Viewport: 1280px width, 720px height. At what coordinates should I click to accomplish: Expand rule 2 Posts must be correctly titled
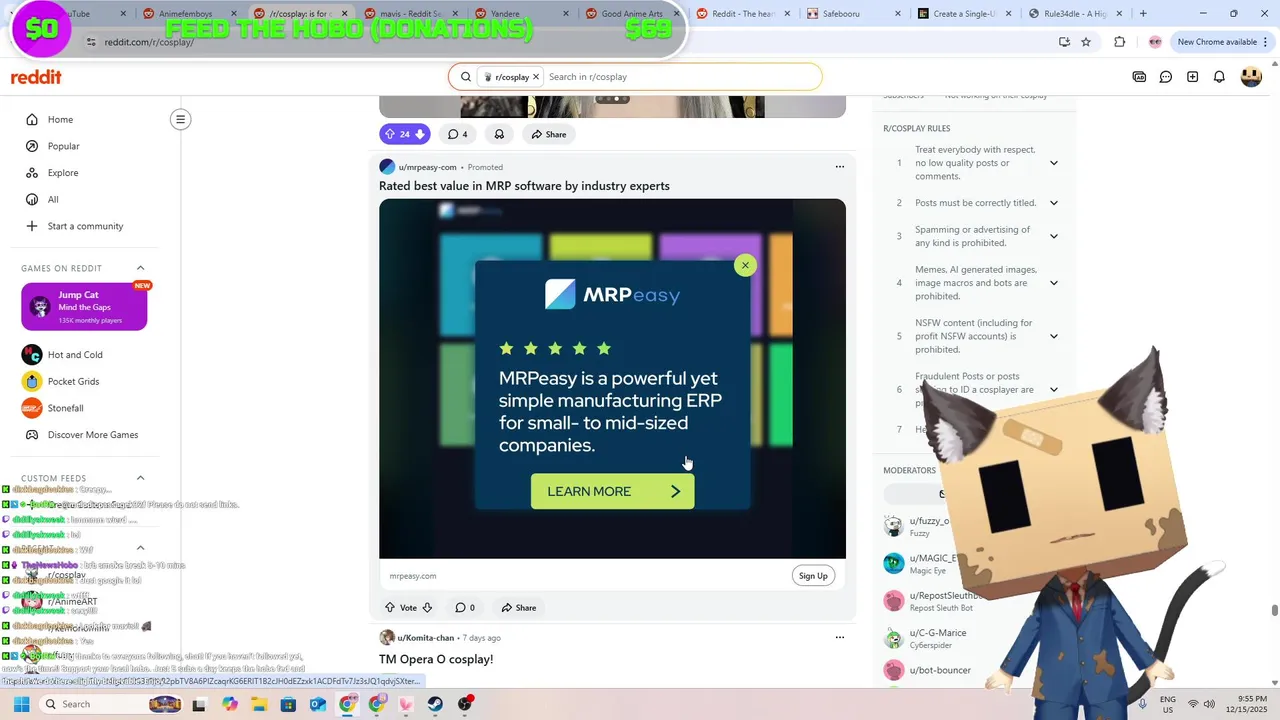1053,203
